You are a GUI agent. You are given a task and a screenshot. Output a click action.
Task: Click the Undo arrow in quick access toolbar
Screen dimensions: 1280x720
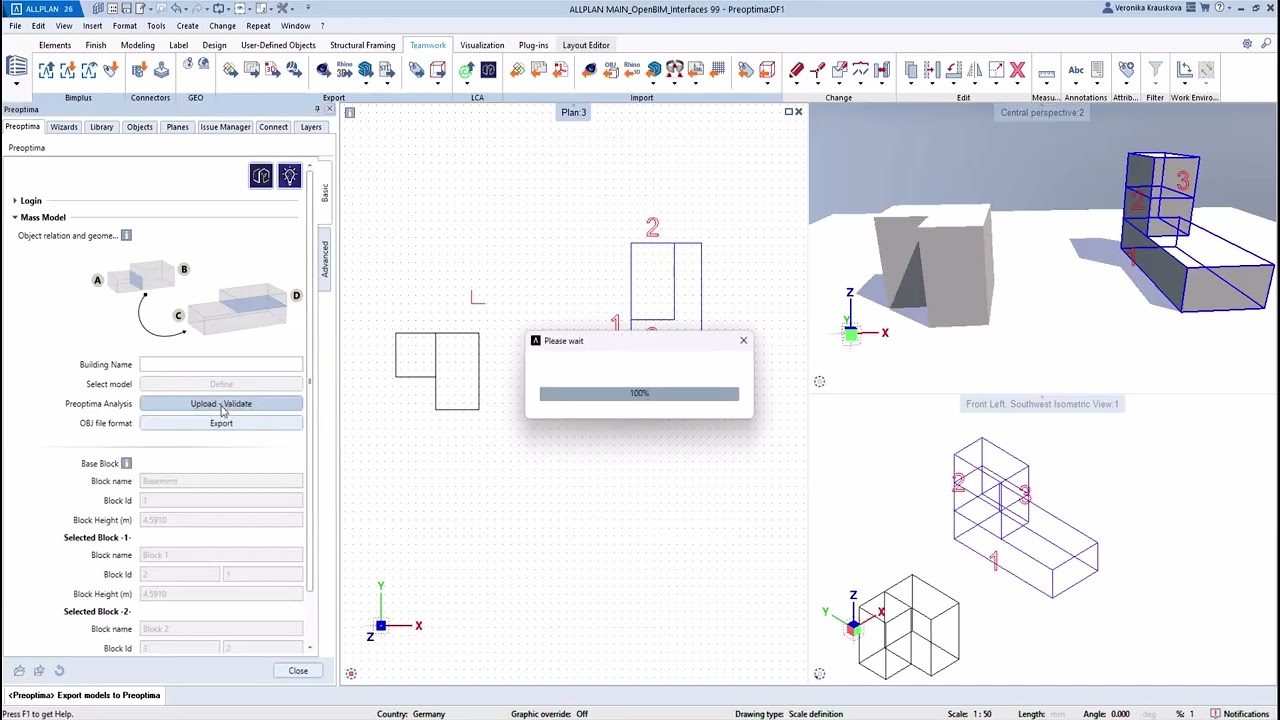(x=176, y=8)
